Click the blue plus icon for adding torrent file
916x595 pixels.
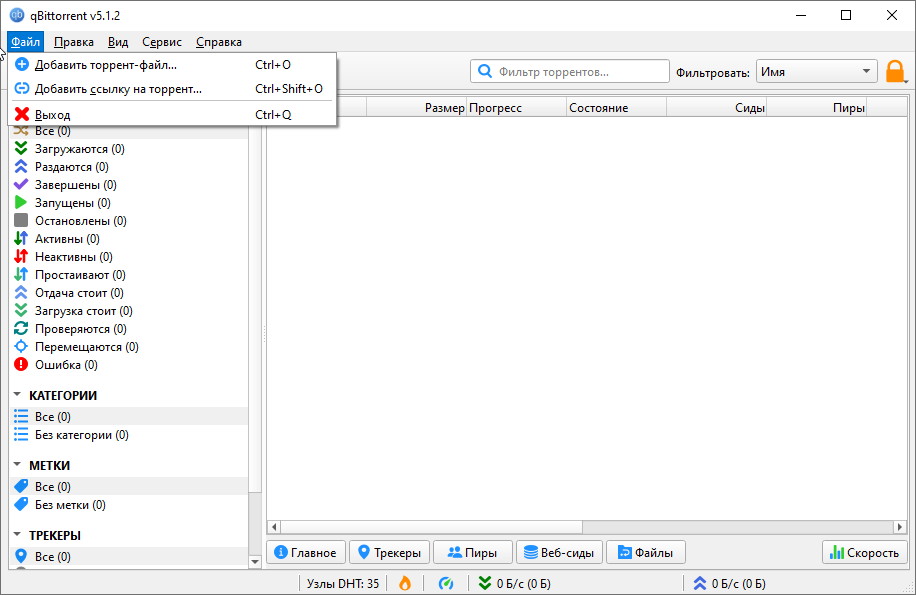pos(22,64)
